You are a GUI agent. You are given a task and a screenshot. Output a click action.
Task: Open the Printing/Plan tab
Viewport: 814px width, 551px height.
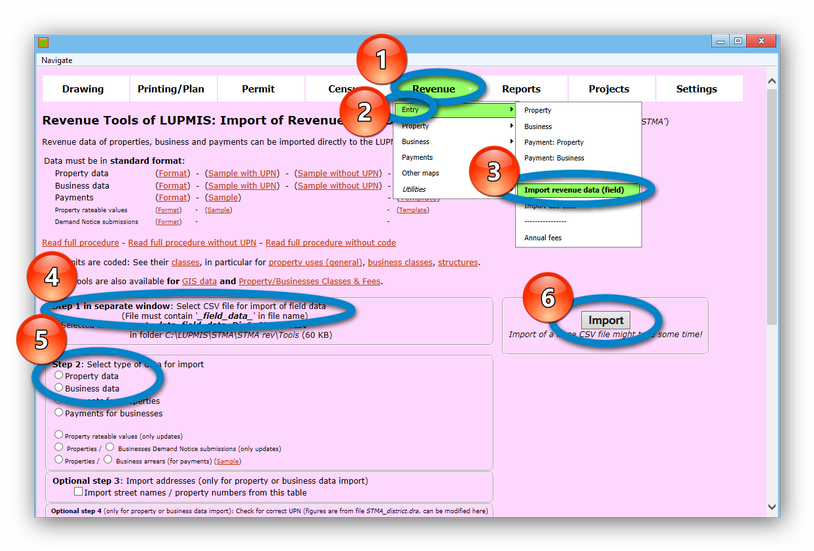click(x=171, y=89)
